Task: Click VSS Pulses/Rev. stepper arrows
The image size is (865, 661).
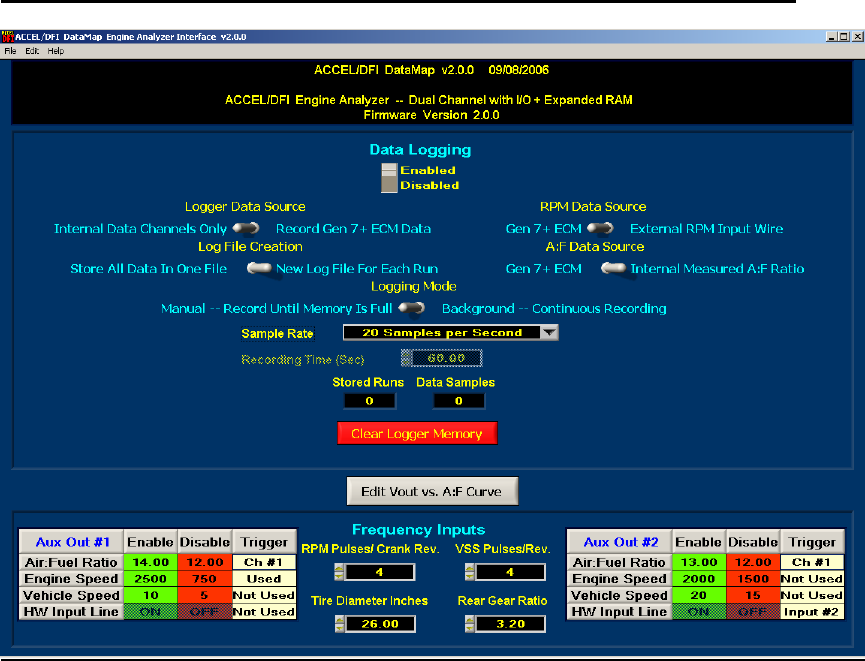Action: (x=469, y=572)
